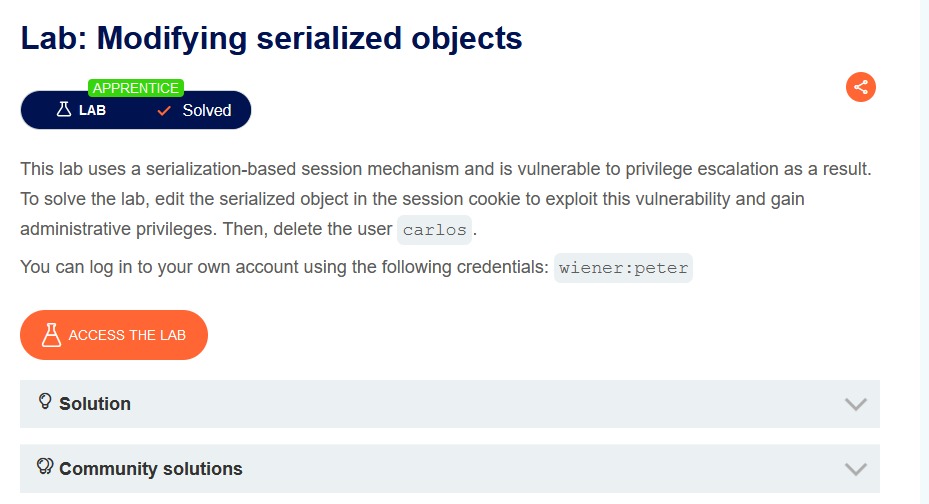Screen dimensions: 929x504
Task: Click the flask icon in LAB badge
Action: (x=64, y=110)
